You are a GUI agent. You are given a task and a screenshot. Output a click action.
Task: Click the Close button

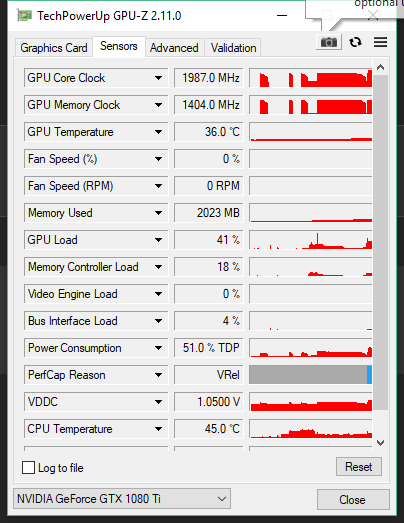point(353,500)
